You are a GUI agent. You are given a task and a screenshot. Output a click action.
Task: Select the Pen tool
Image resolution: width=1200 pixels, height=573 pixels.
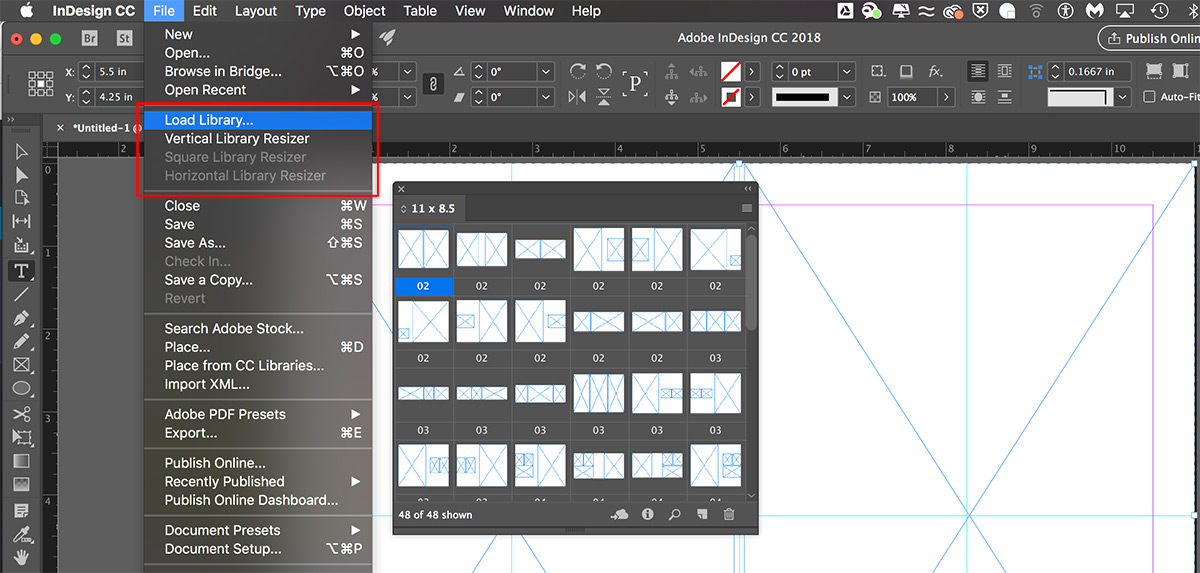coord(21,319)
